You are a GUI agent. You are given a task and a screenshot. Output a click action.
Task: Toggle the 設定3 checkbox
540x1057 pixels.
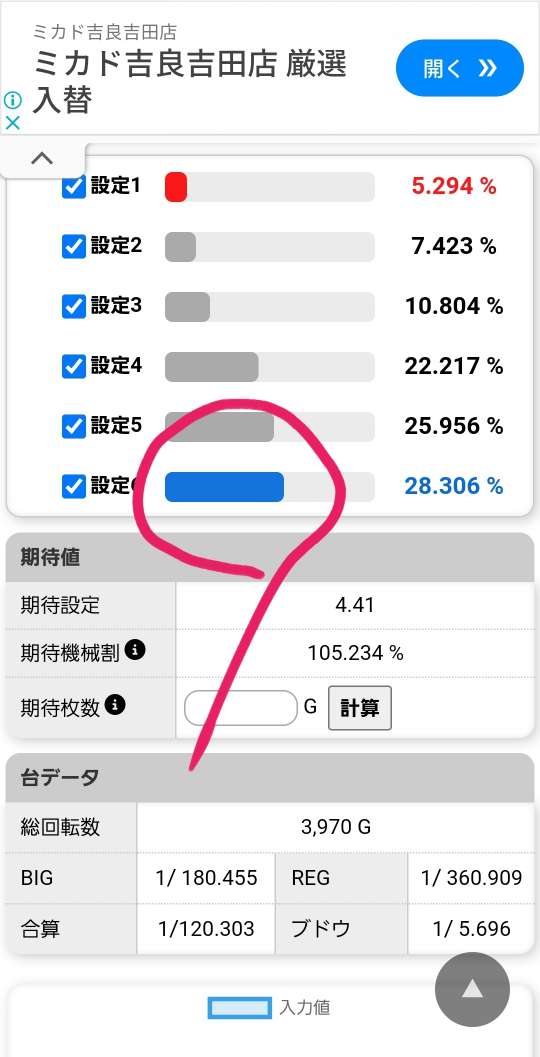[x=73, y=307]
